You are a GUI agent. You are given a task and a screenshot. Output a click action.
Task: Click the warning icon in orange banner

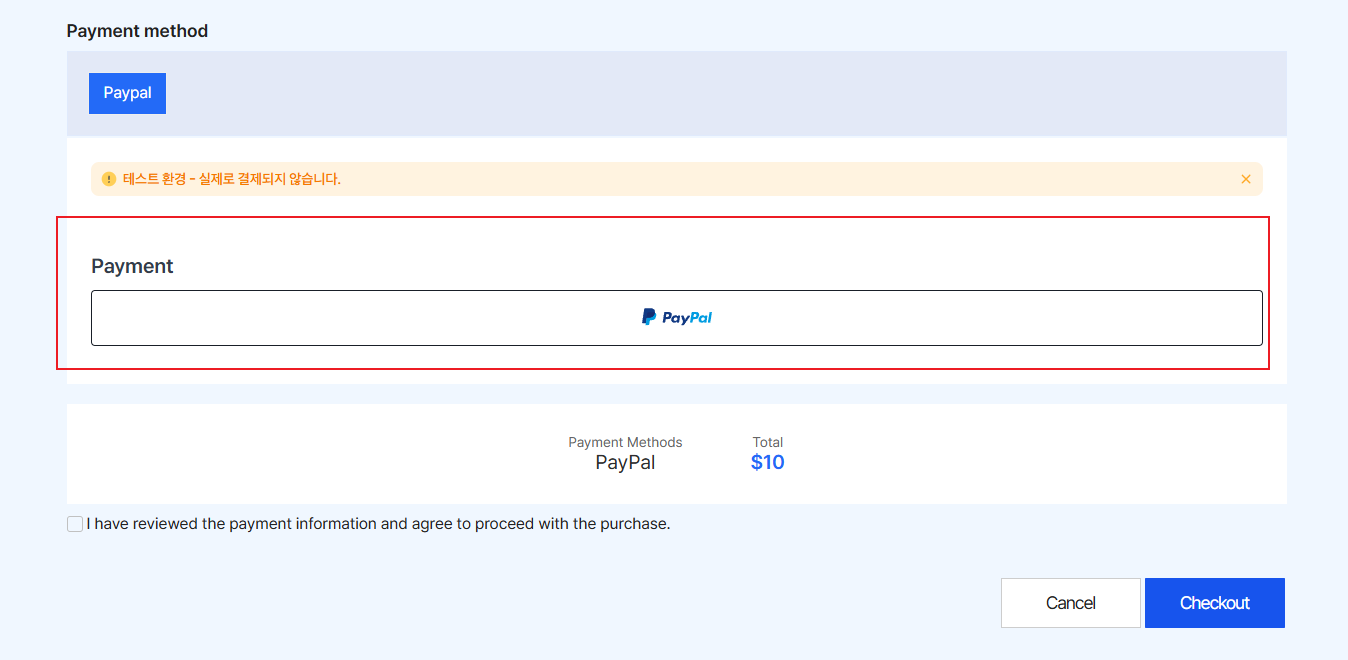tap(109, 179)
